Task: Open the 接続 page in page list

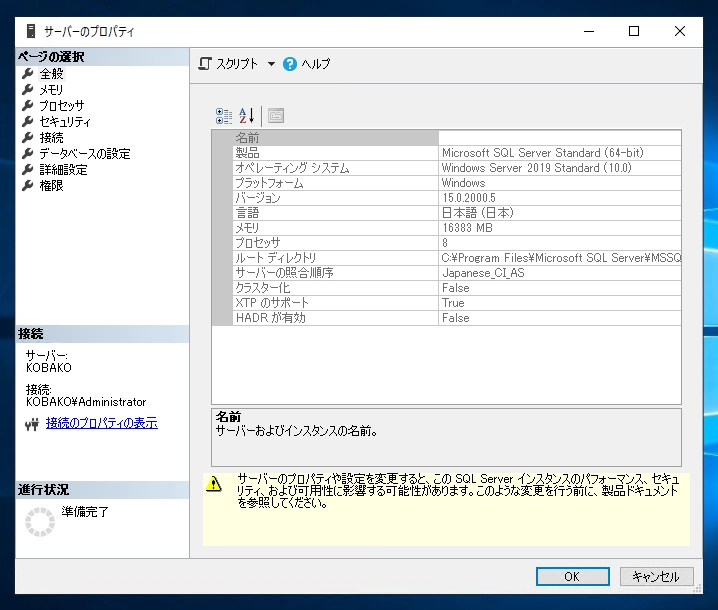Action: tap(51, 137)
